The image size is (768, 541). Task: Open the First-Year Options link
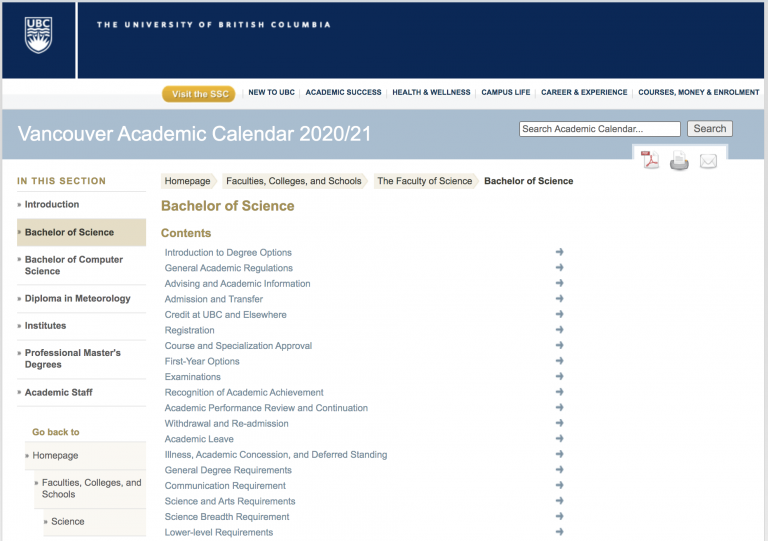(x=202, y=361)
